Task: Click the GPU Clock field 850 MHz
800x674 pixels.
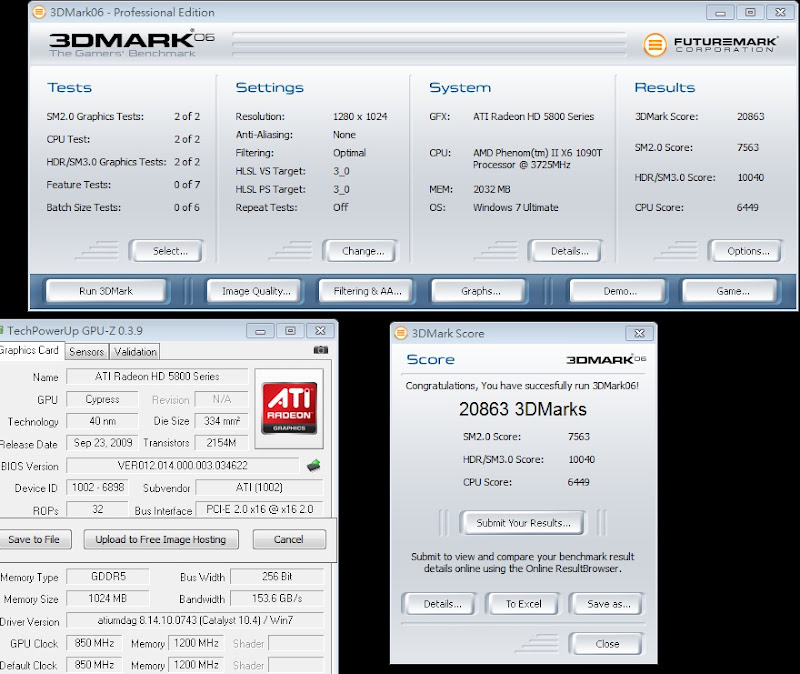Action: pyautogui.click(x=94, y=643)
